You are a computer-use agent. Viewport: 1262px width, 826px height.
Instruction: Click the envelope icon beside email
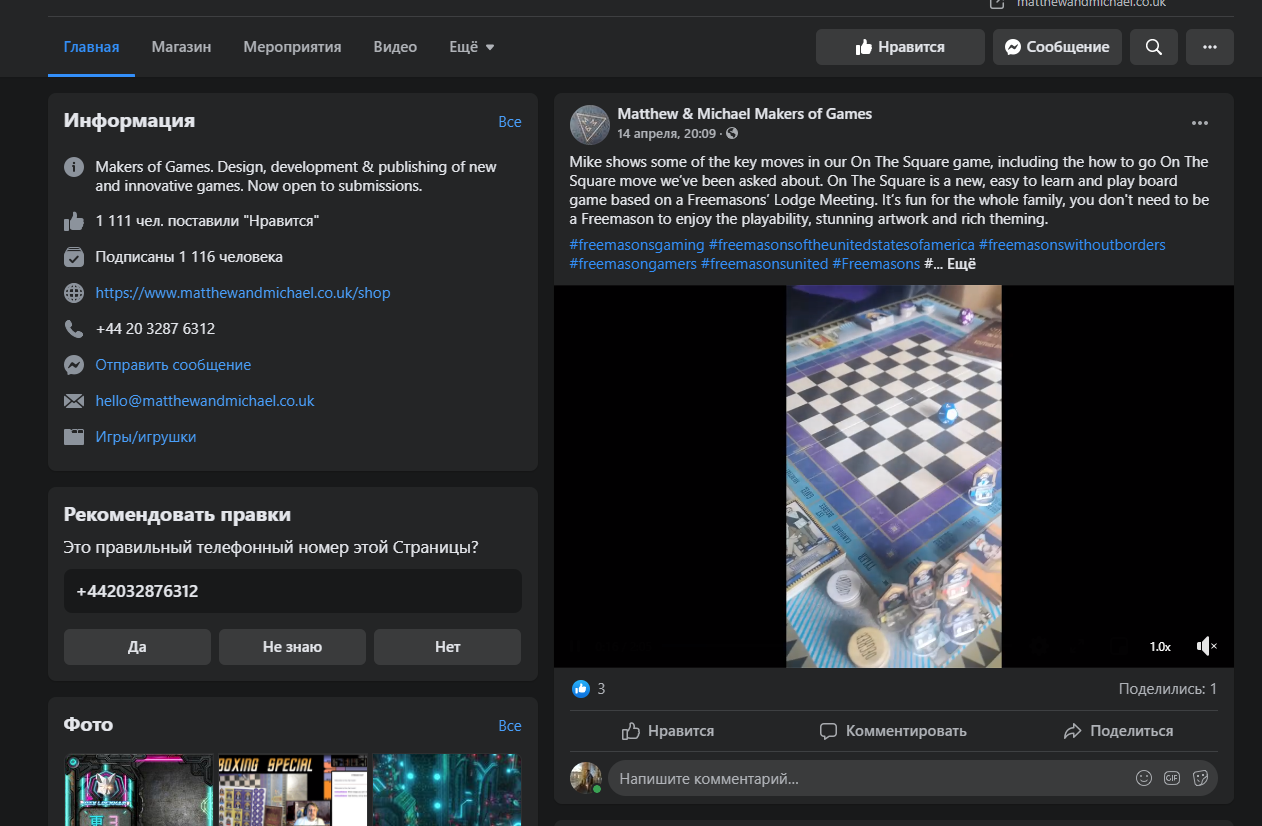point(74,401)
